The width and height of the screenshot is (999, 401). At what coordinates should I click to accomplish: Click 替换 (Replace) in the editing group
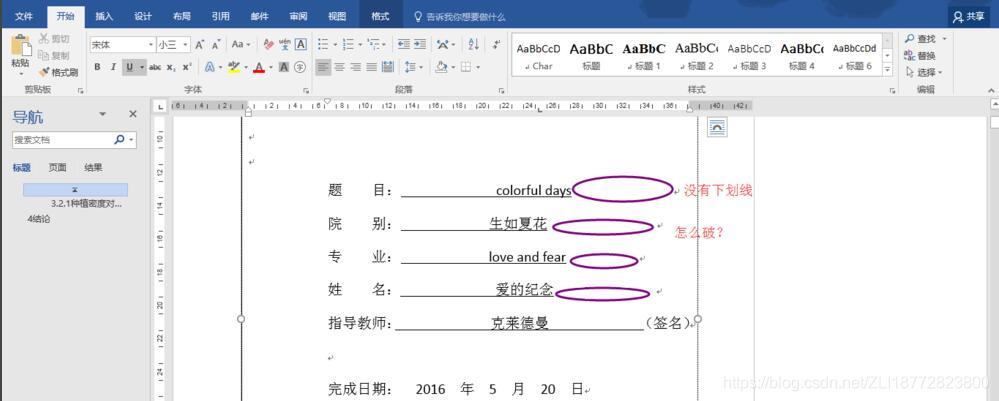point(920,56)
